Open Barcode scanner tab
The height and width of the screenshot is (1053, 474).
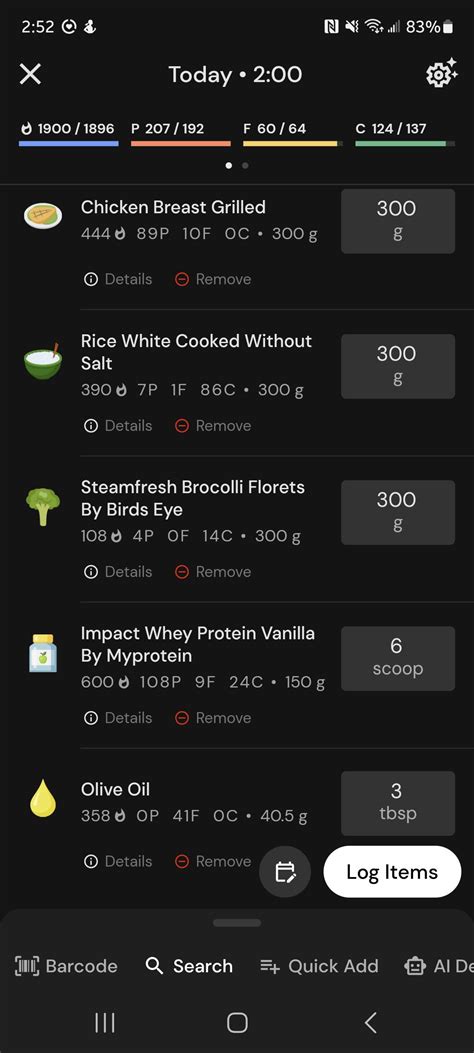point(66,966)
